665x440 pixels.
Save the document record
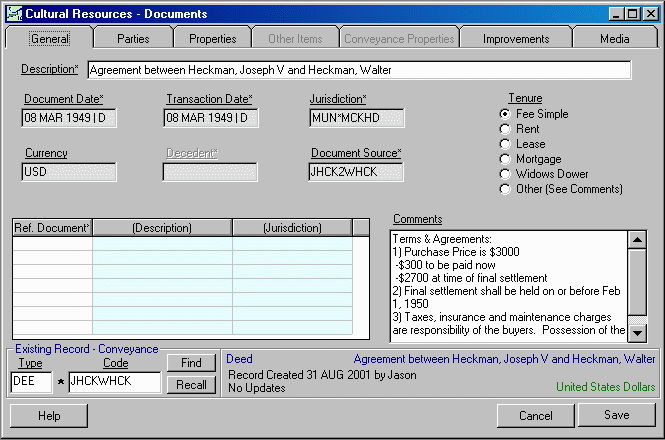pos(617,415)
